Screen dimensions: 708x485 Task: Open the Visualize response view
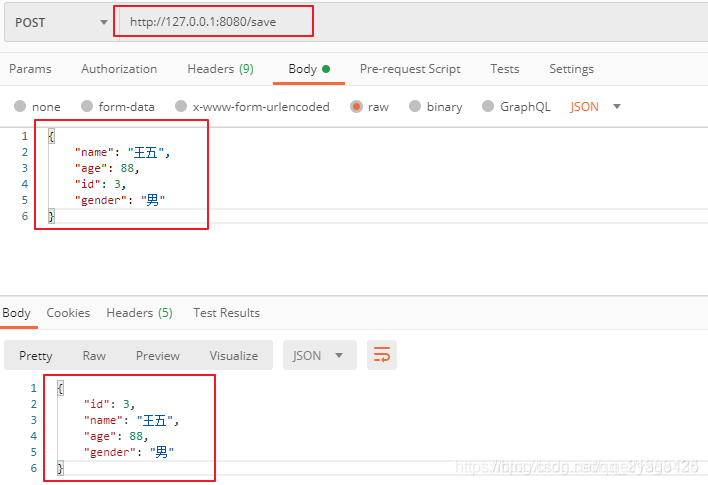click(233, 355)
